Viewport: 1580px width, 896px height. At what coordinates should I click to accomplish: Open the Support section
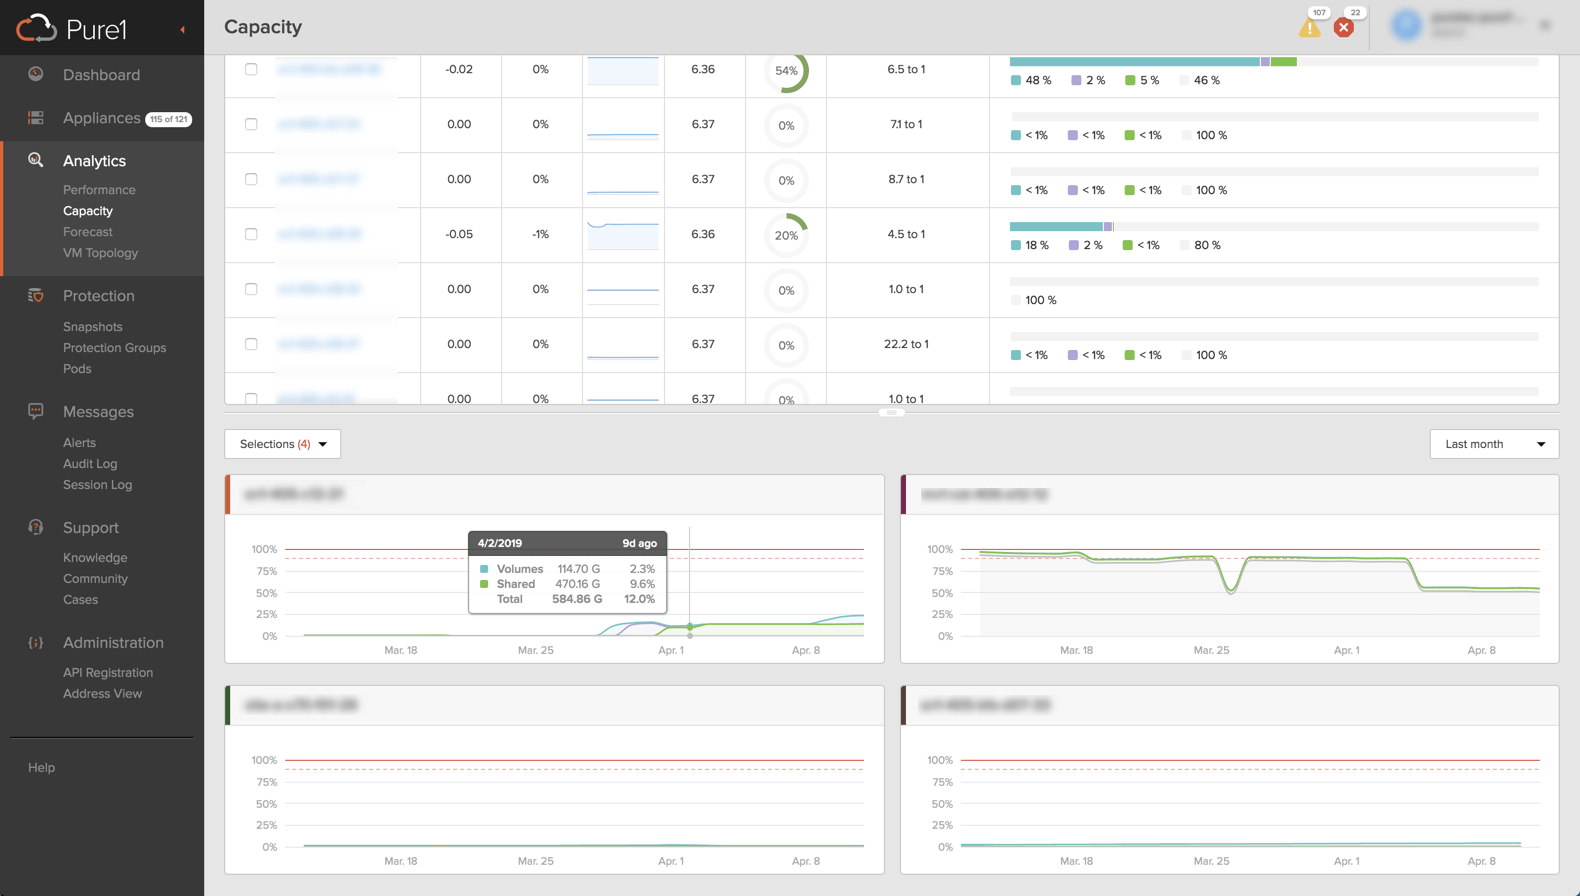click(x=90, y=528)
